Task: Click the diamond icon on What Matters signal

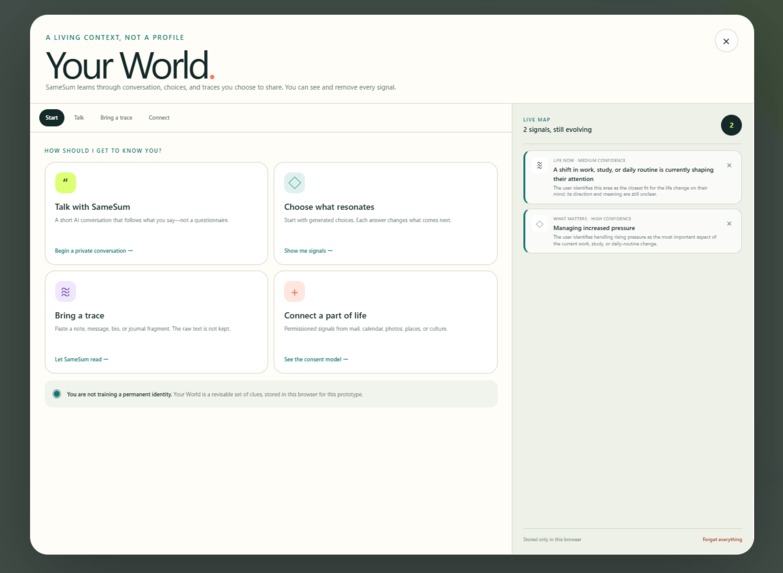Action: coord(539,224)
